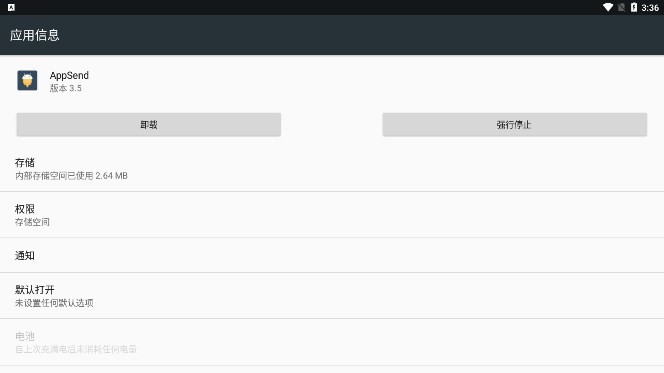The width and height of the screenshot is (664, 373).
Task: Open the 通知 notifications entry
Action: click(x=332, y=255)
